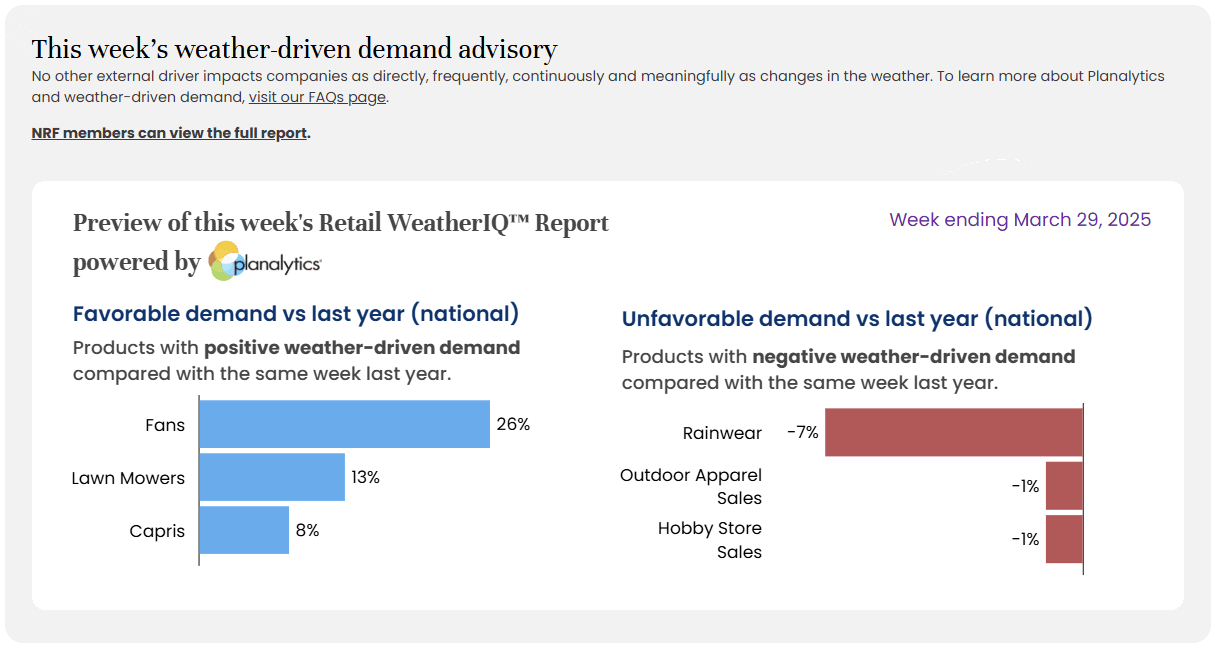
Task: Click 'Favorable demand vs last year (national)' heading
Action: [296, 314]
